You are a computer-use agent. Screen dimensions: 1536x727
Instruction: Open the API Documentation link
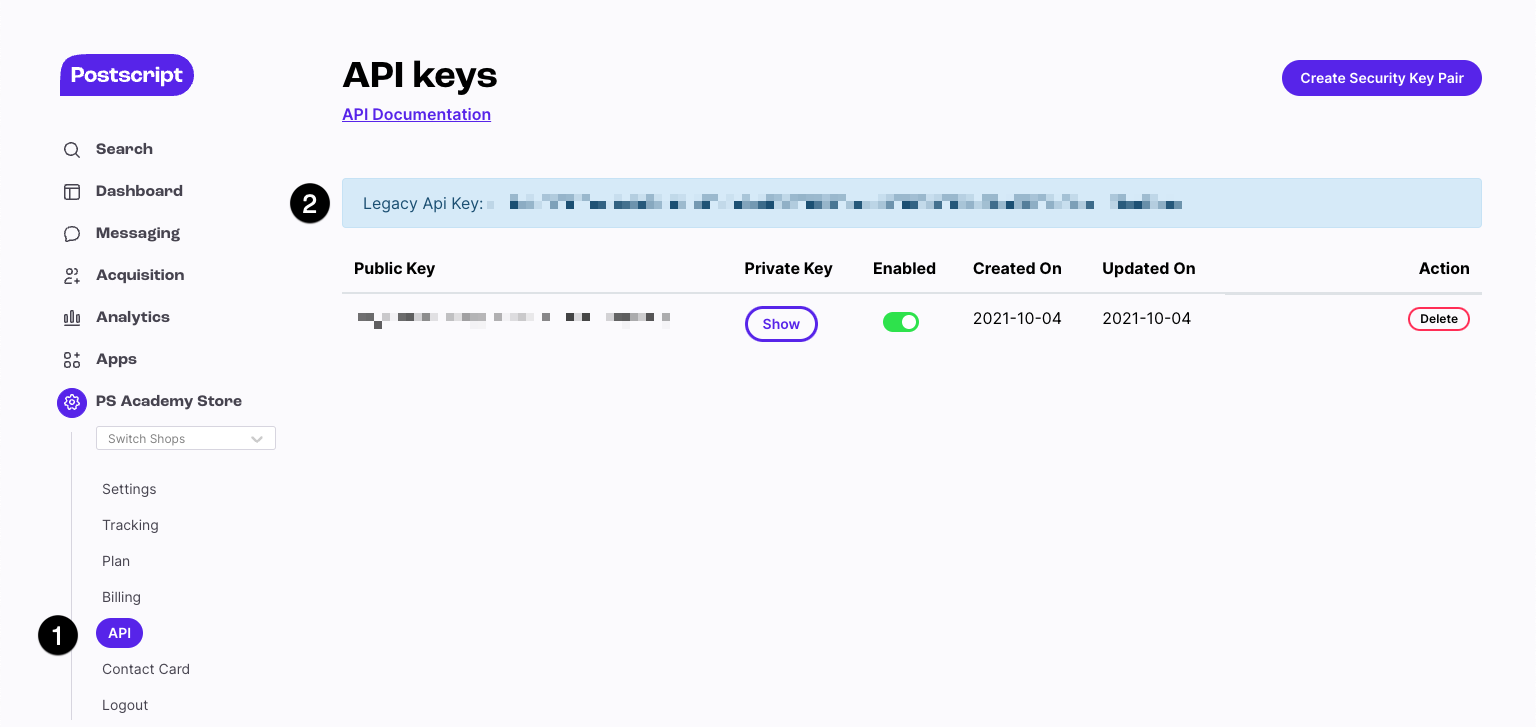coord(416,114)
